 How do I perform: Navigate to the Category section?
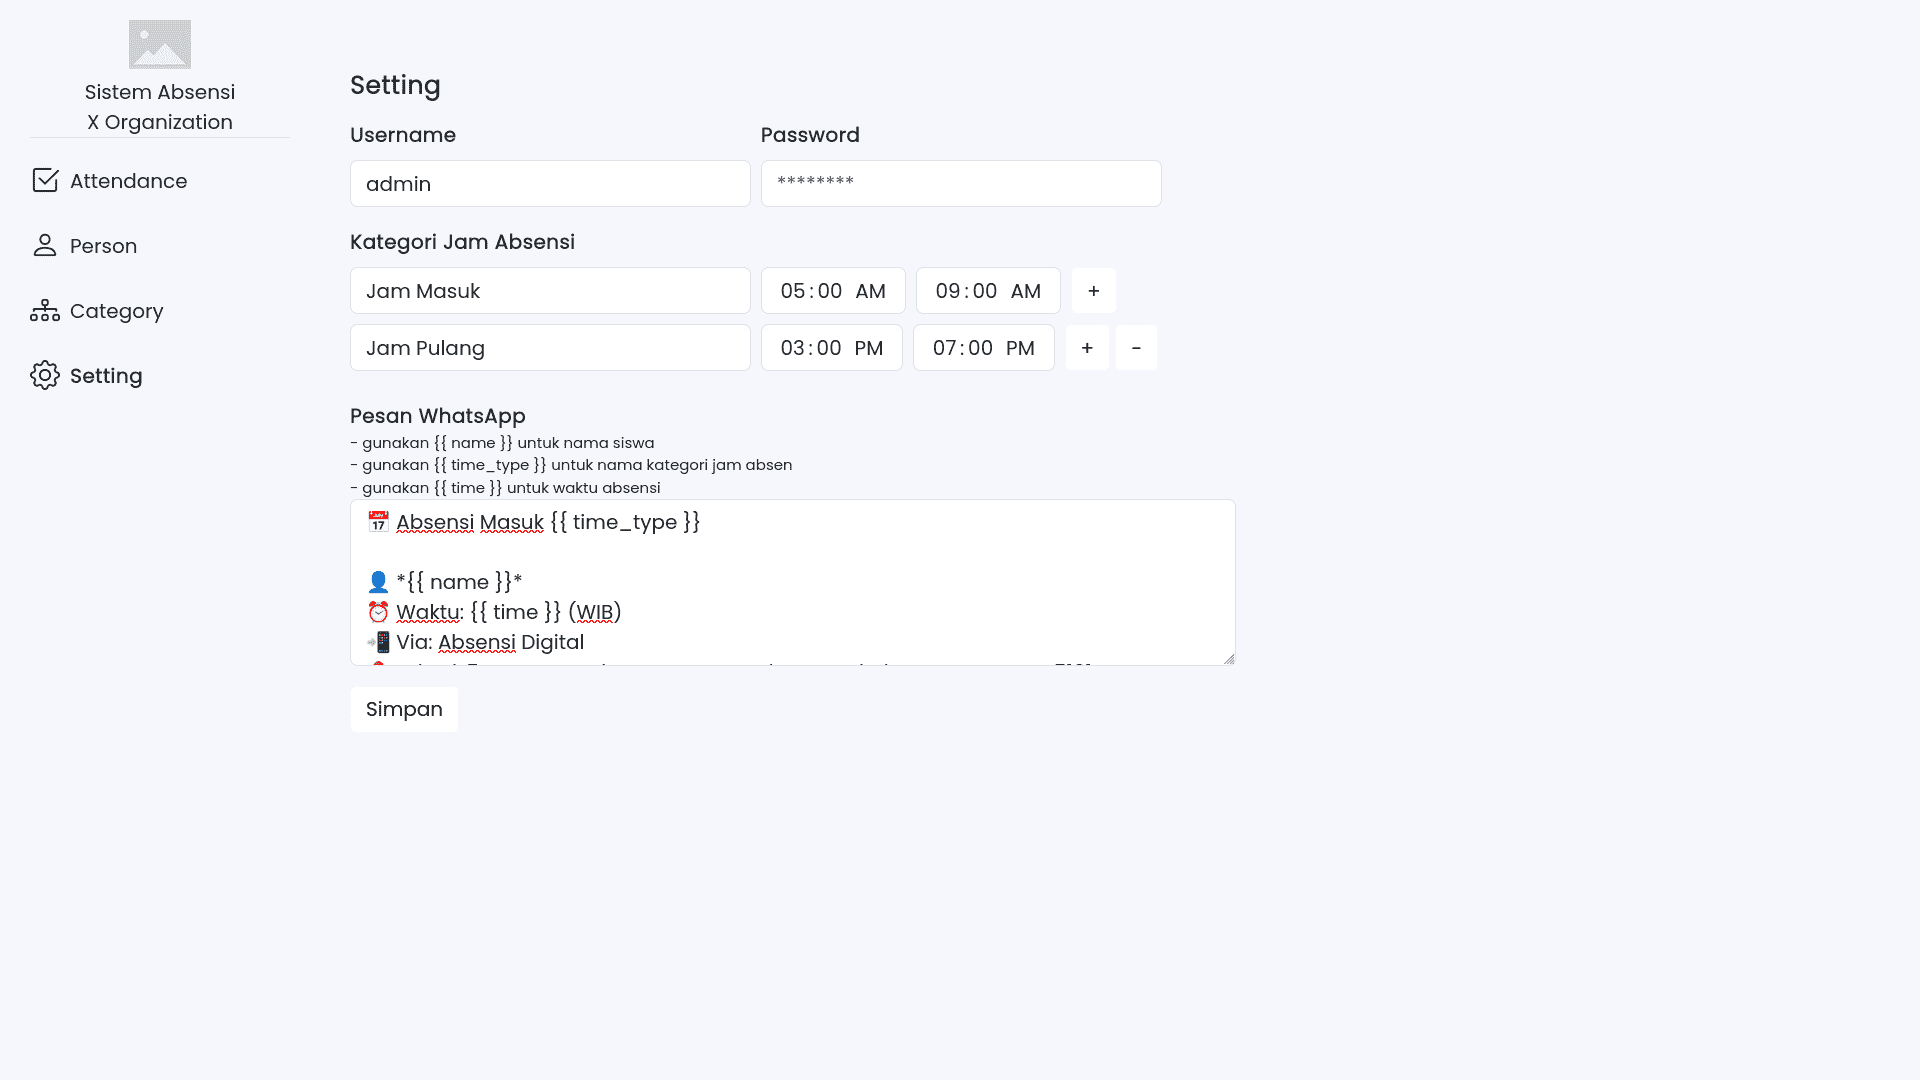(116, 311)
